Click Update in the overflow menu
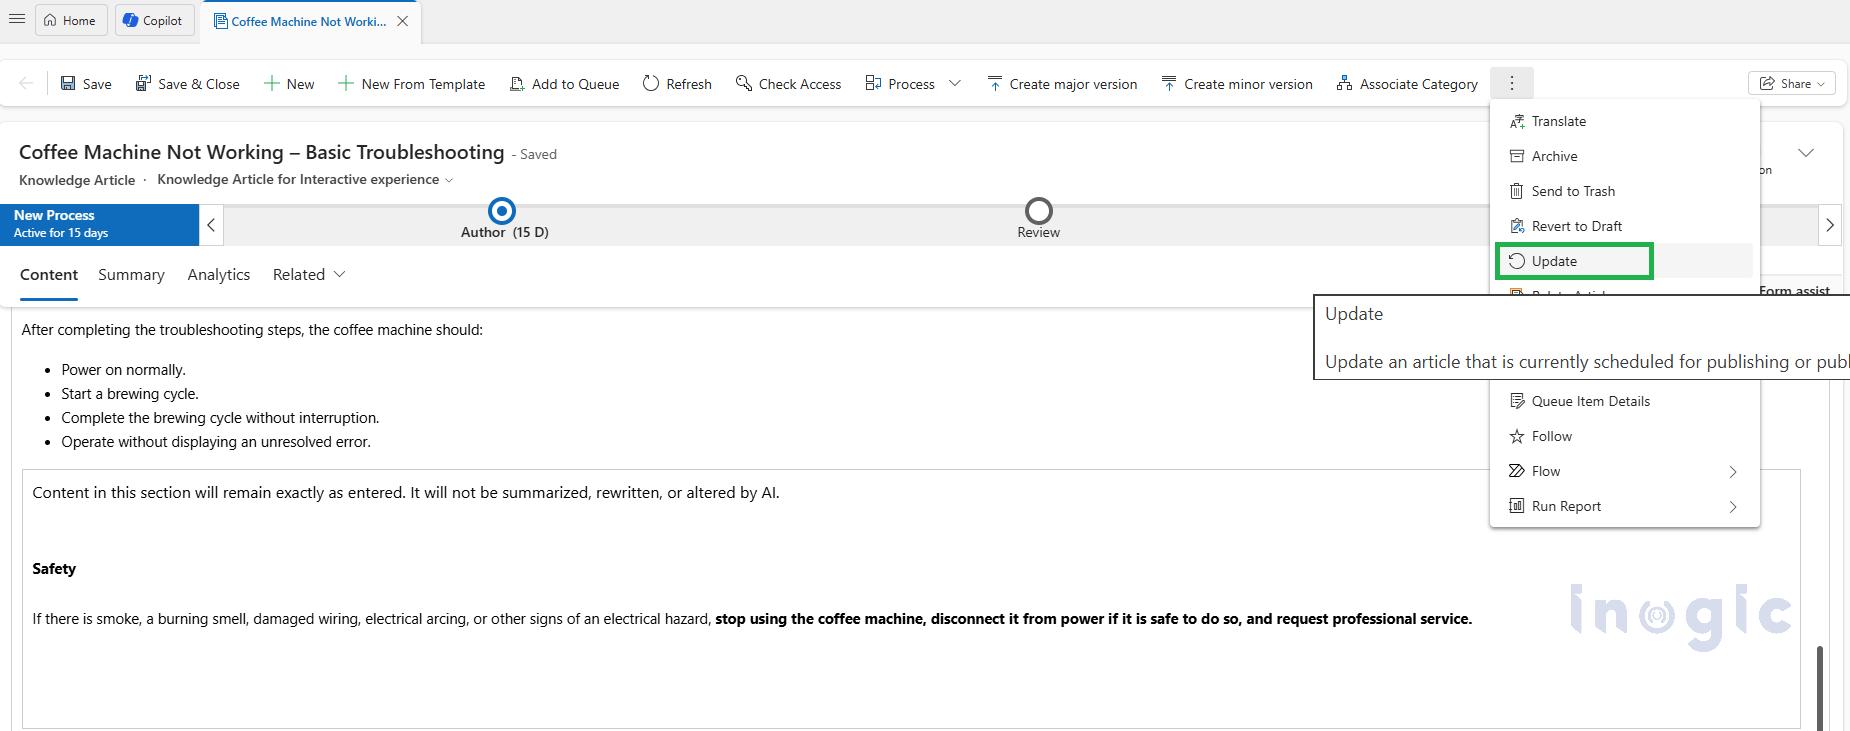1850x731 pixels. pos(1624,261)
